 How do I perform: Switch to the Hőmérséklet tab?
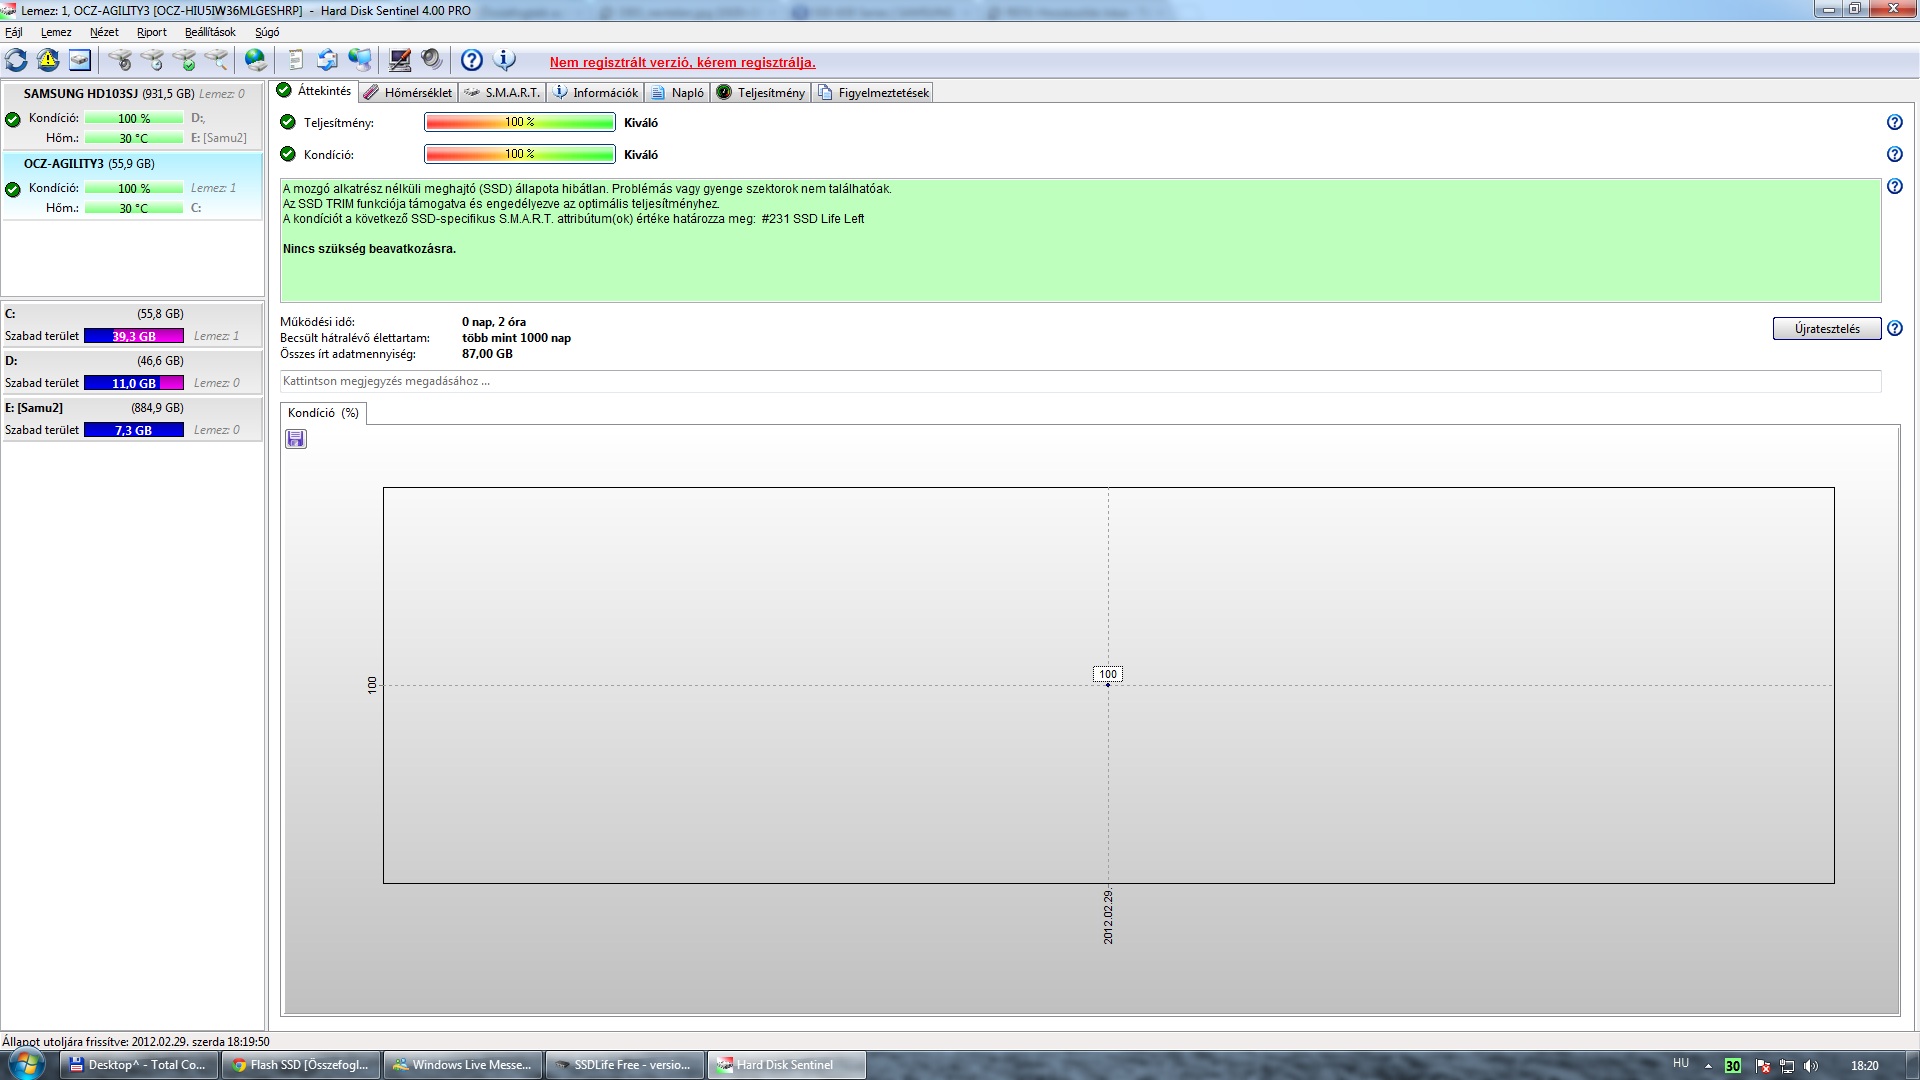(x=408, y=92)
